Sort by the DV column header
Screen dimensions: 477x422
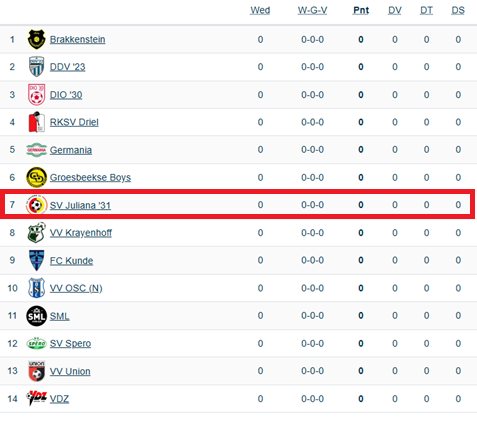395,10
